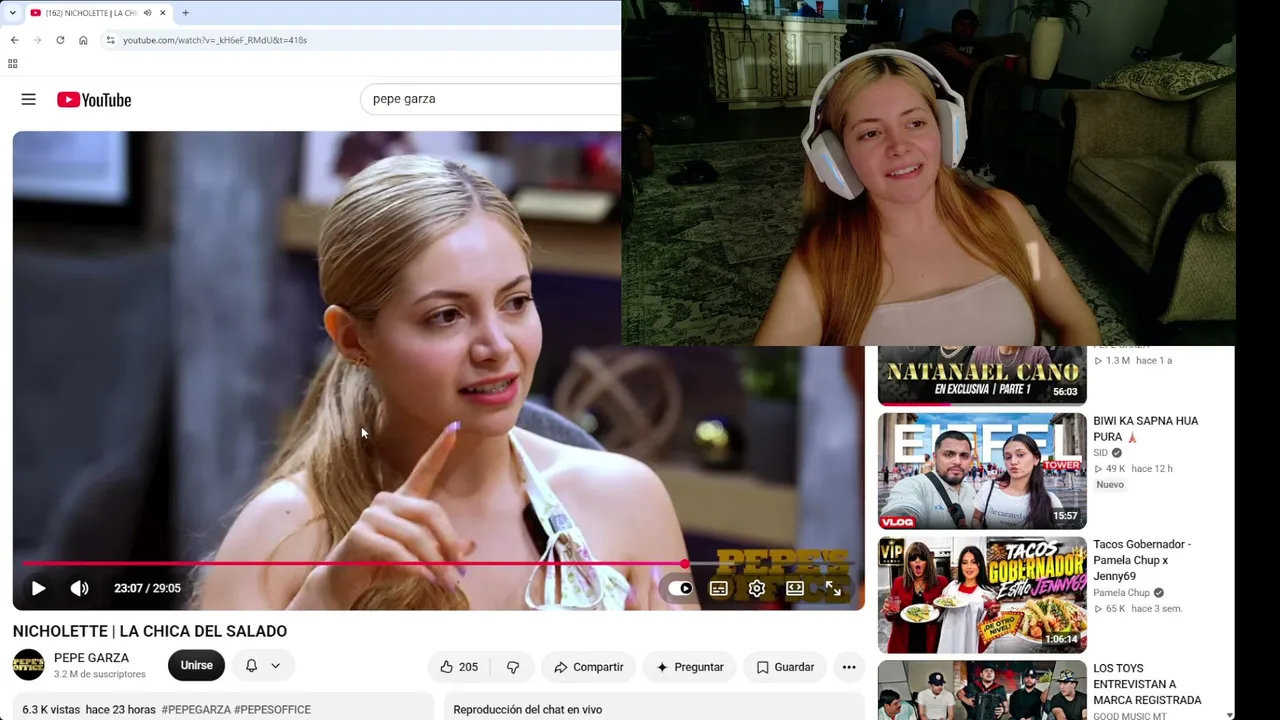Viewport: 1280px width, 720px height.
Task: Open the Tacos Gobernador video title
Action: click(1142, 560)
